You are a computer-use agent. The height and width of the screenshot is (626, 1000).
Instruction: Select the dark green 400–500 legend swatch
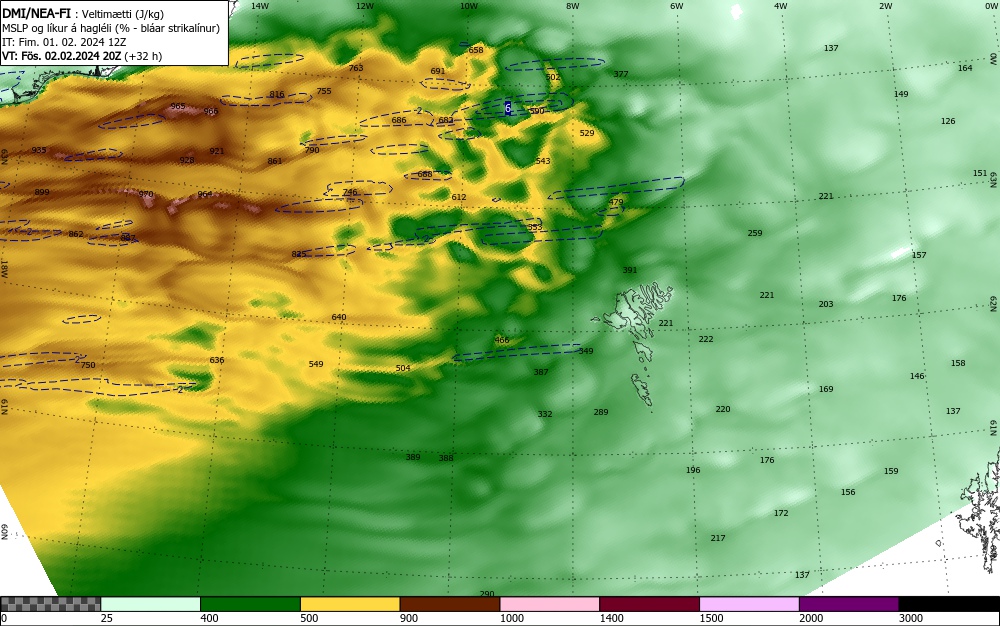(250, 604)
